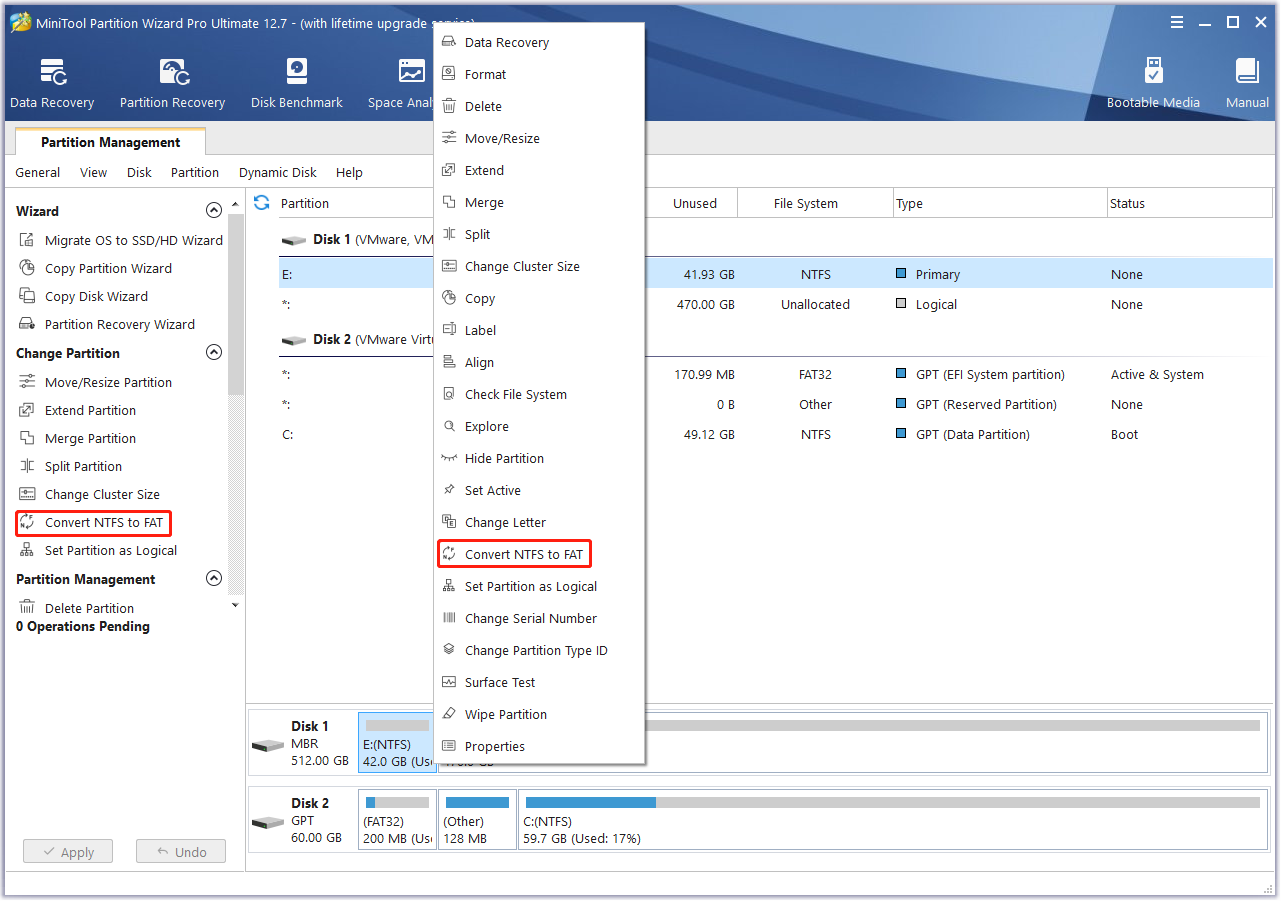
Task: Select Change Serial Number in the context menu
Action: (539, 618)
